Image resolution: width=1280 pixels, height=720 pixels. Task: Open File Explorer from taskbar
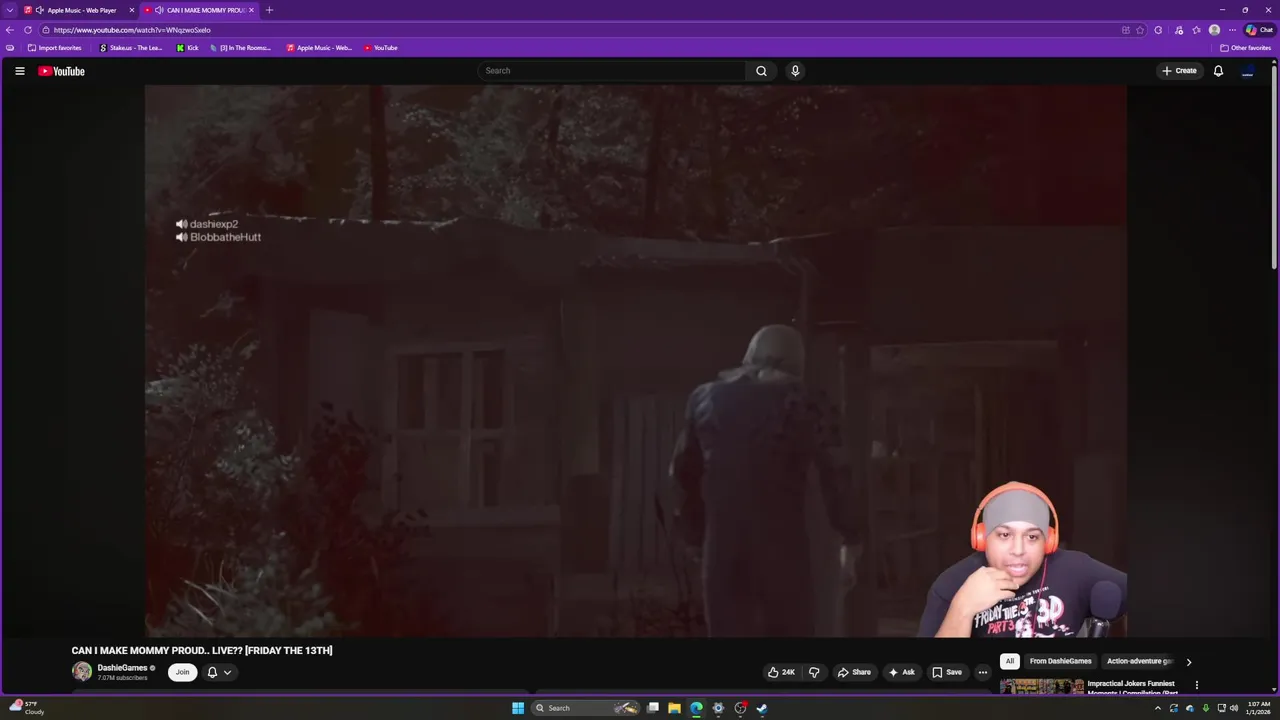click(674, 708)
